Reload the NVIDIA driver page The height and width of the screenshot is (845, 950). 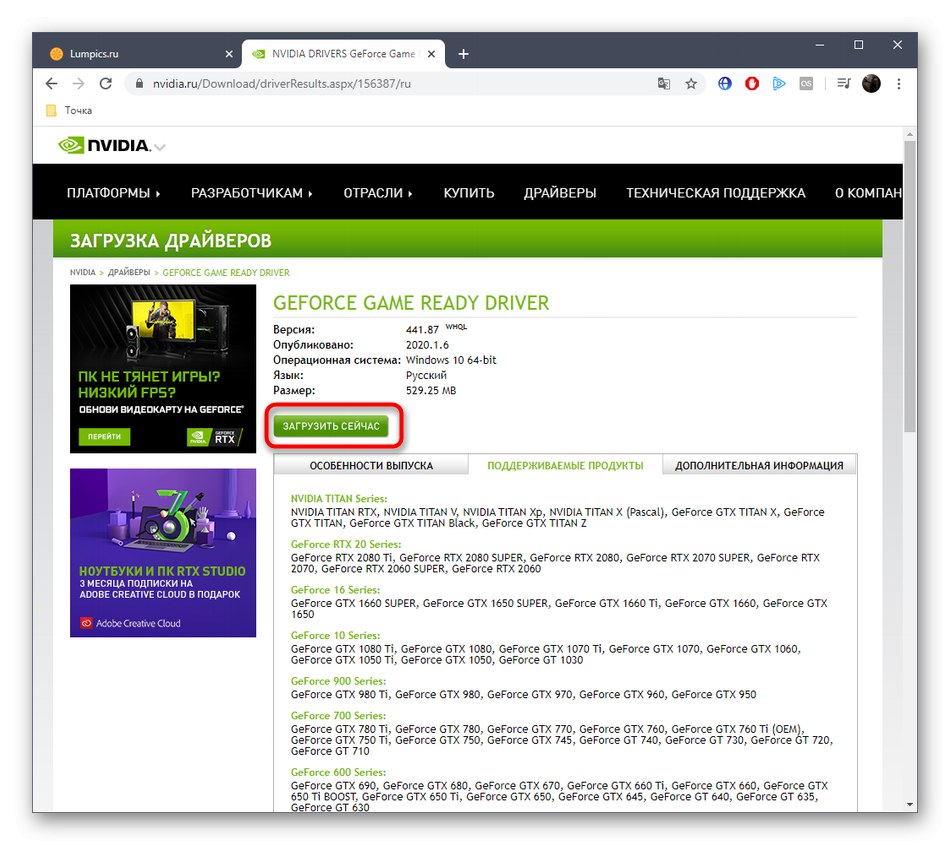[x=105, y=84]
